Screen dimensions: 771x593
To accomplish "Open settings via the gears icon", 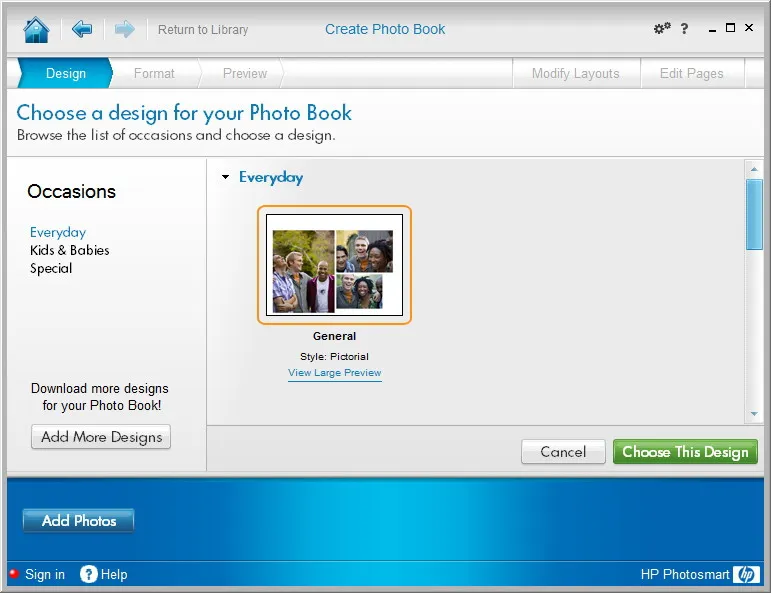I will pos(662,28).
